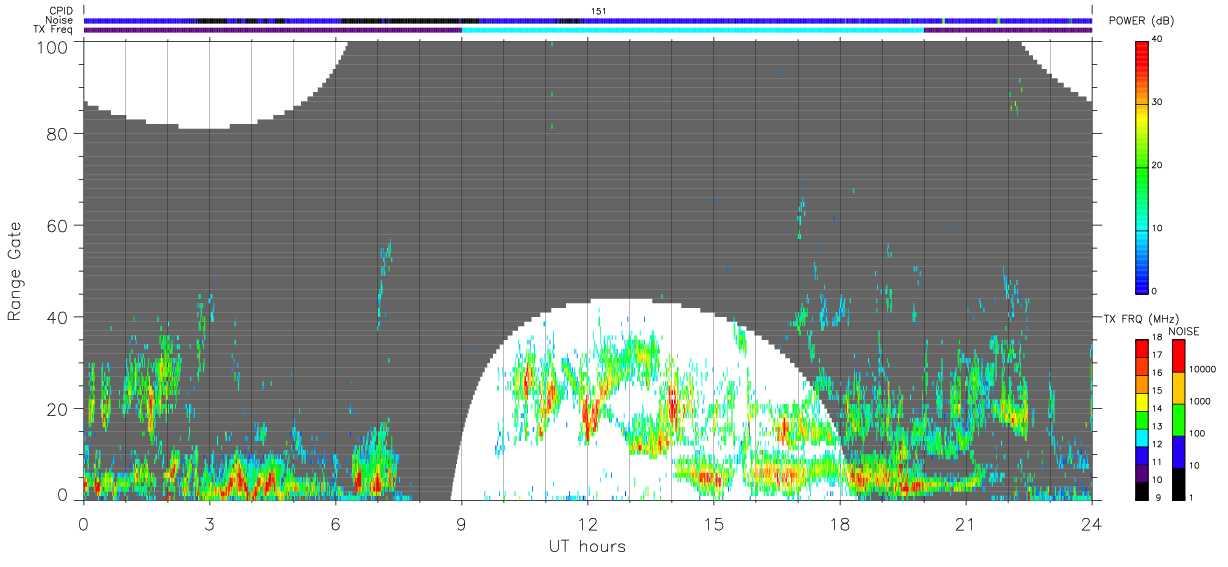This screenshot has height=567, width=1228.
Task: Click the purple swatch in the TX FRQ legend
Action: point(1142,474)
